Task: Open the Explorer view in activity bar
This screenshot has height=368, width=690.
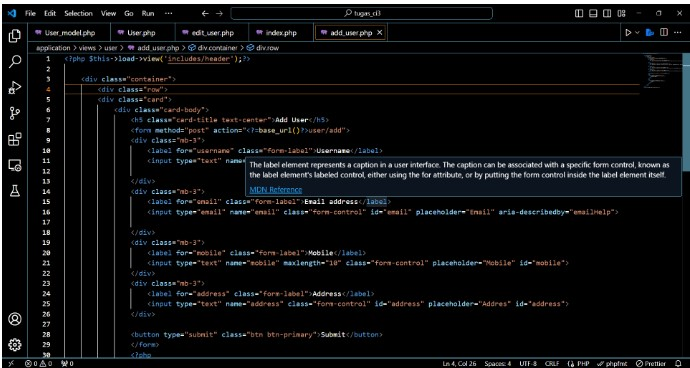Action: (x=15, y=36)
